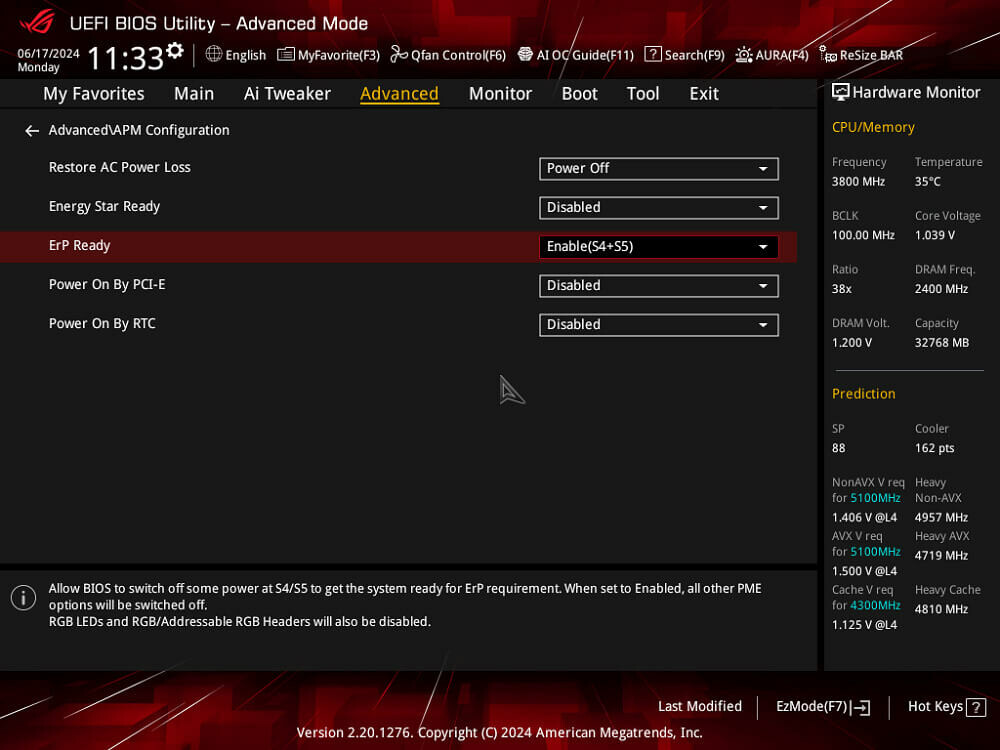Open Energy Star Ready dropdown
The image size is (1000, 750).
point(659,207)
